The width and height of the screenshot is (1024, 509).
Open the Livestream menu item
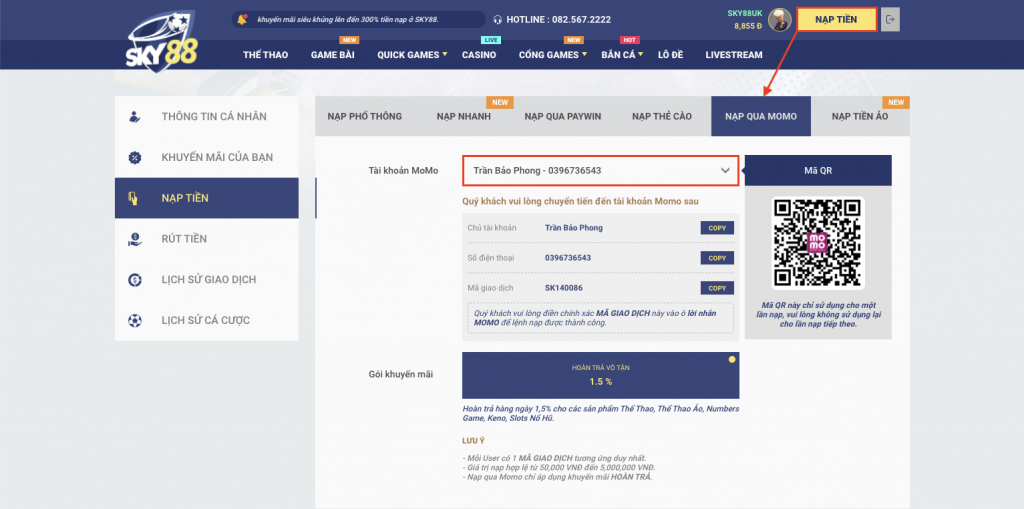734,55
